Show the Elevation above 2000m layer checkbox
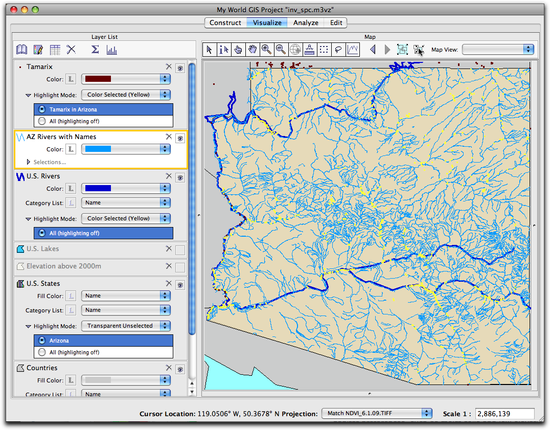550x430 pixels. pos(180,268)
